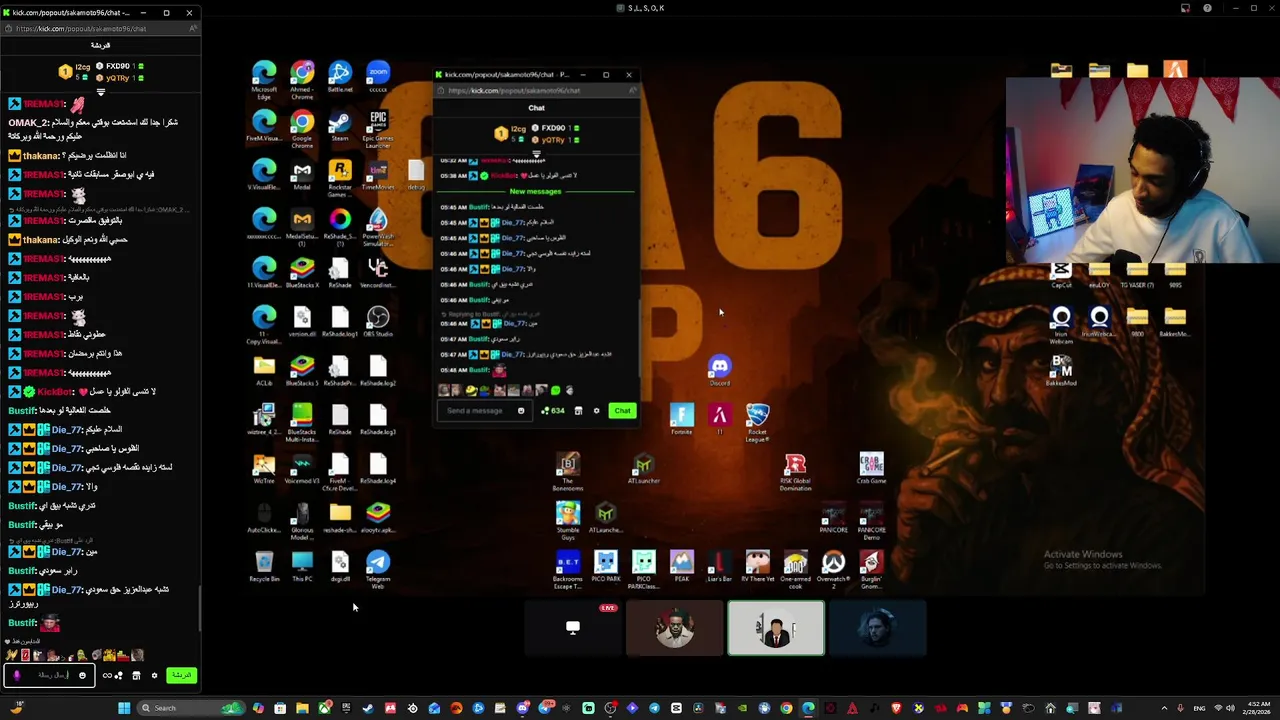
Task: Open the PANICORE Demo shortcut
Action: 871,519
